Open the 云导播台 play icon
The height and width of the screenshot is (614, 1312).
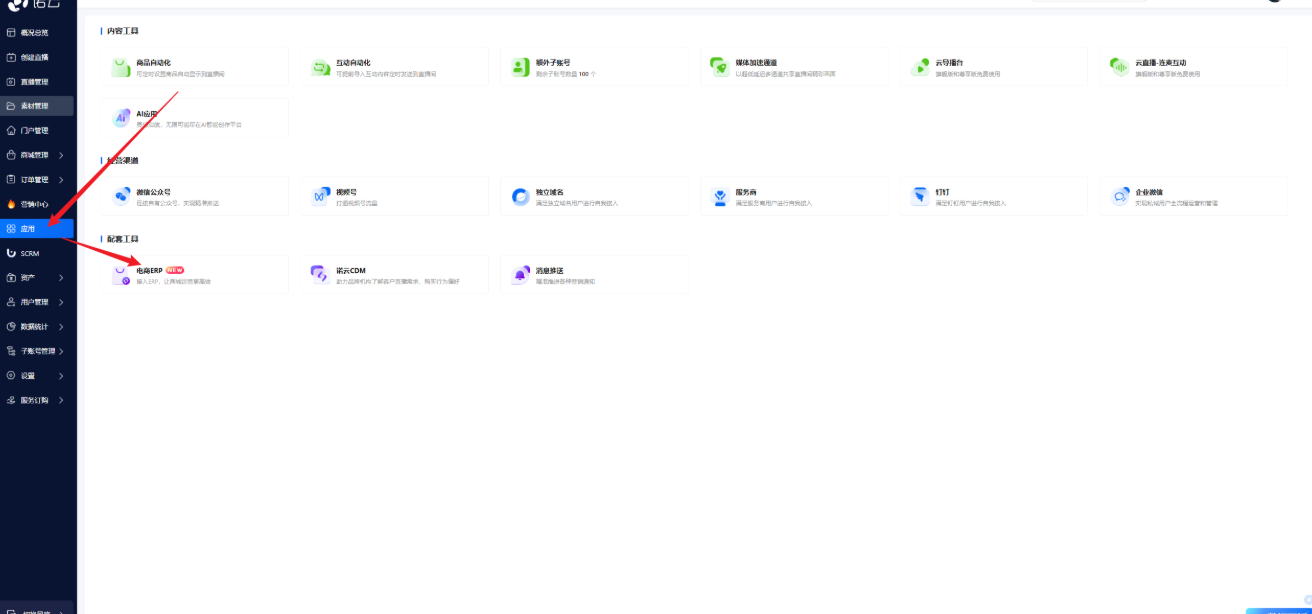click(x=920, y=67)
